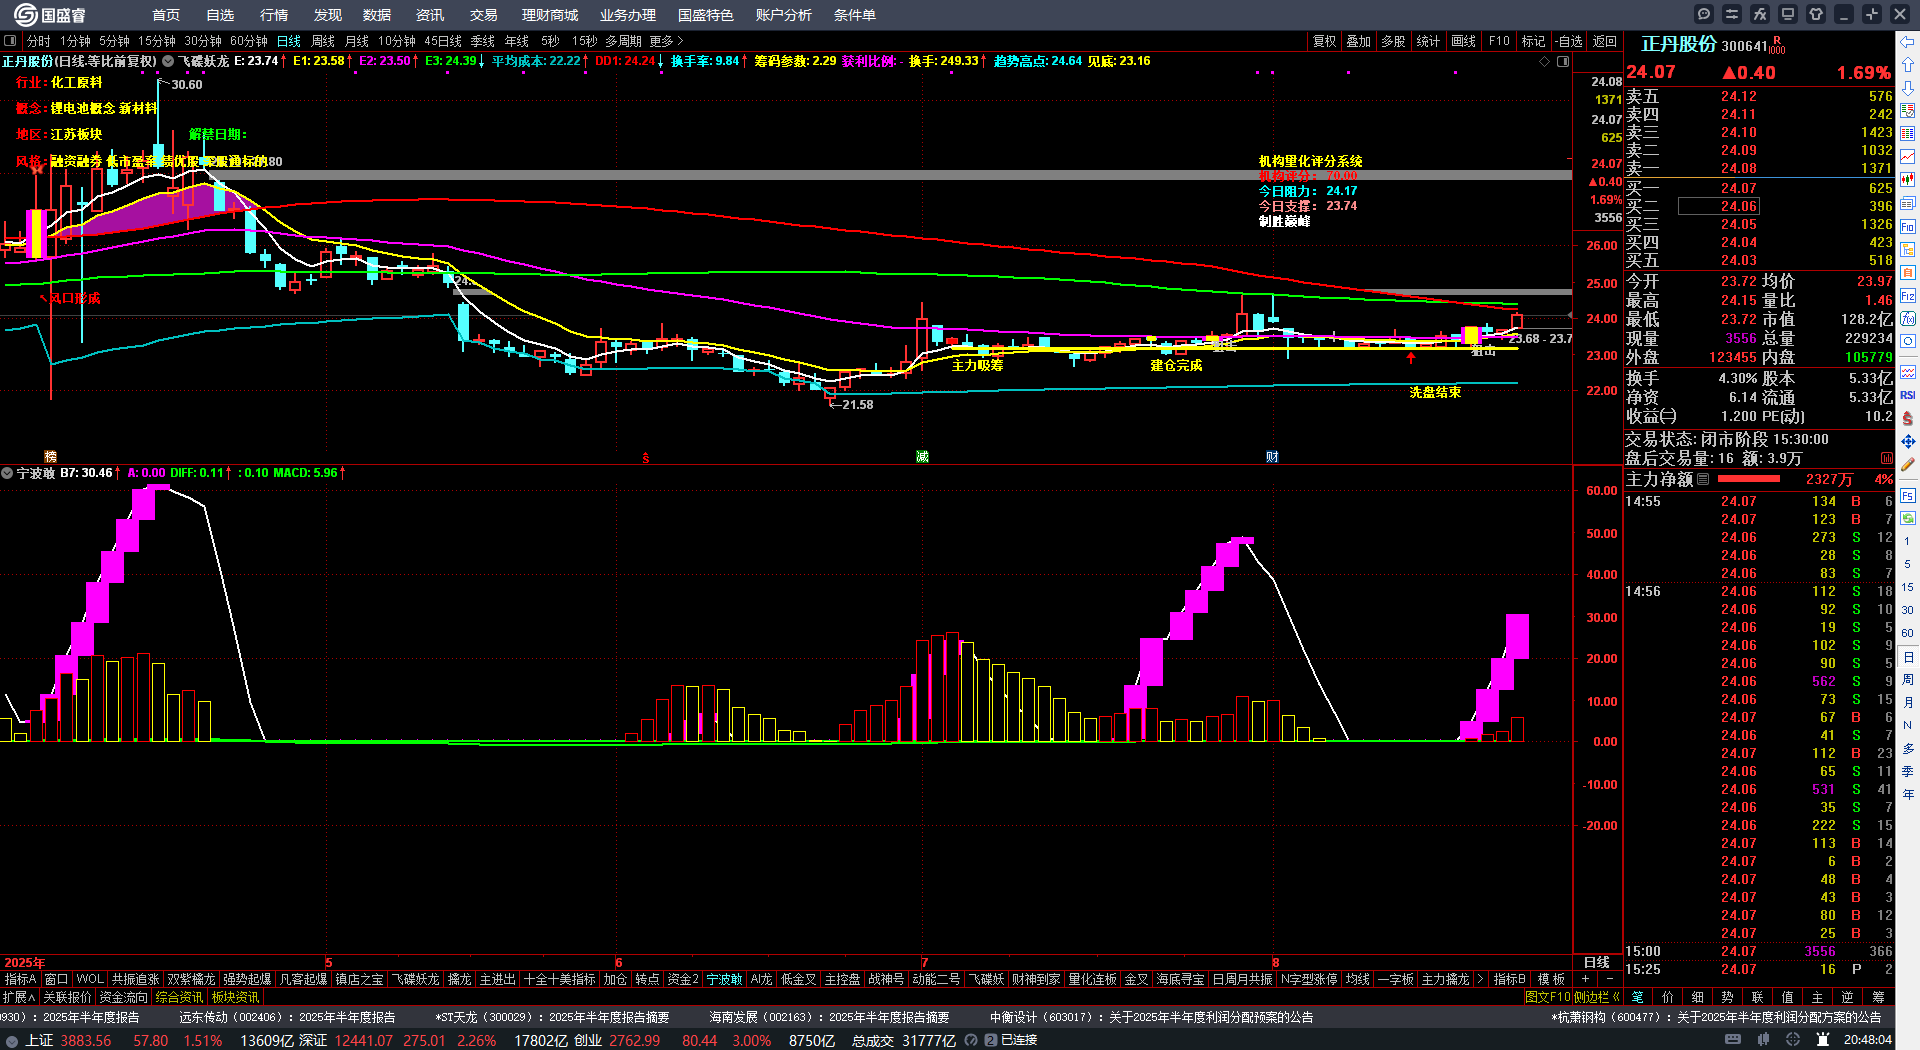Toggle the 复权 adjustment option
This screenshot has height=1050, width=1920.
click(x=1324, y=41)
